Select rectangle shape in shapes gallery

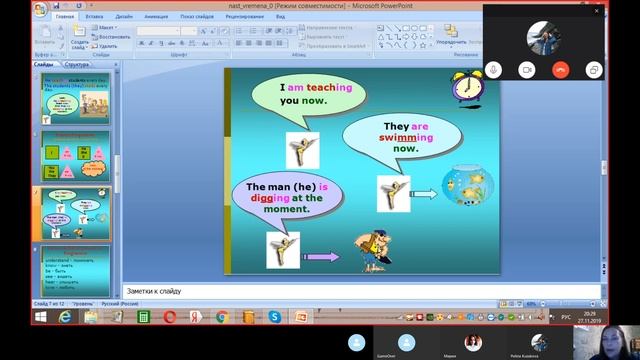point(406,29)
